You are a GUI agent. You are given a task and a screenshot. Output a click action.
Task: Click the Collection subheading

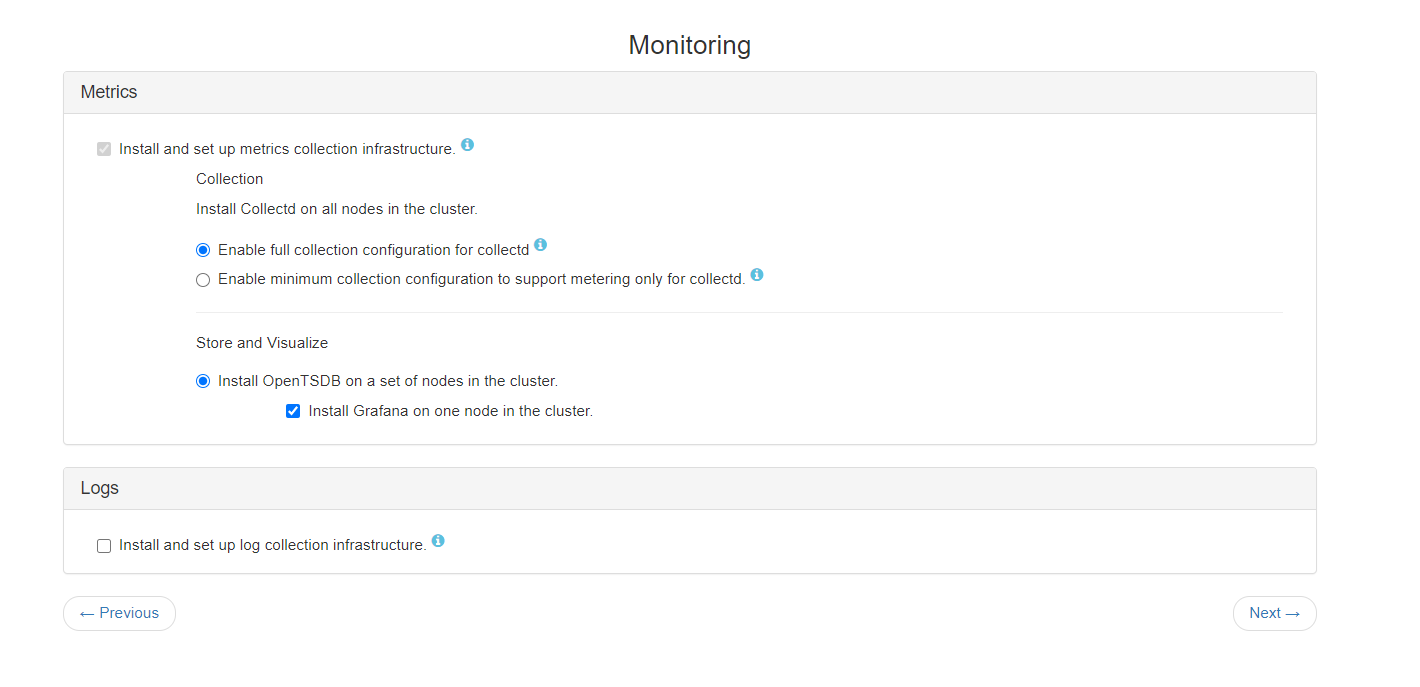point(229,179)
